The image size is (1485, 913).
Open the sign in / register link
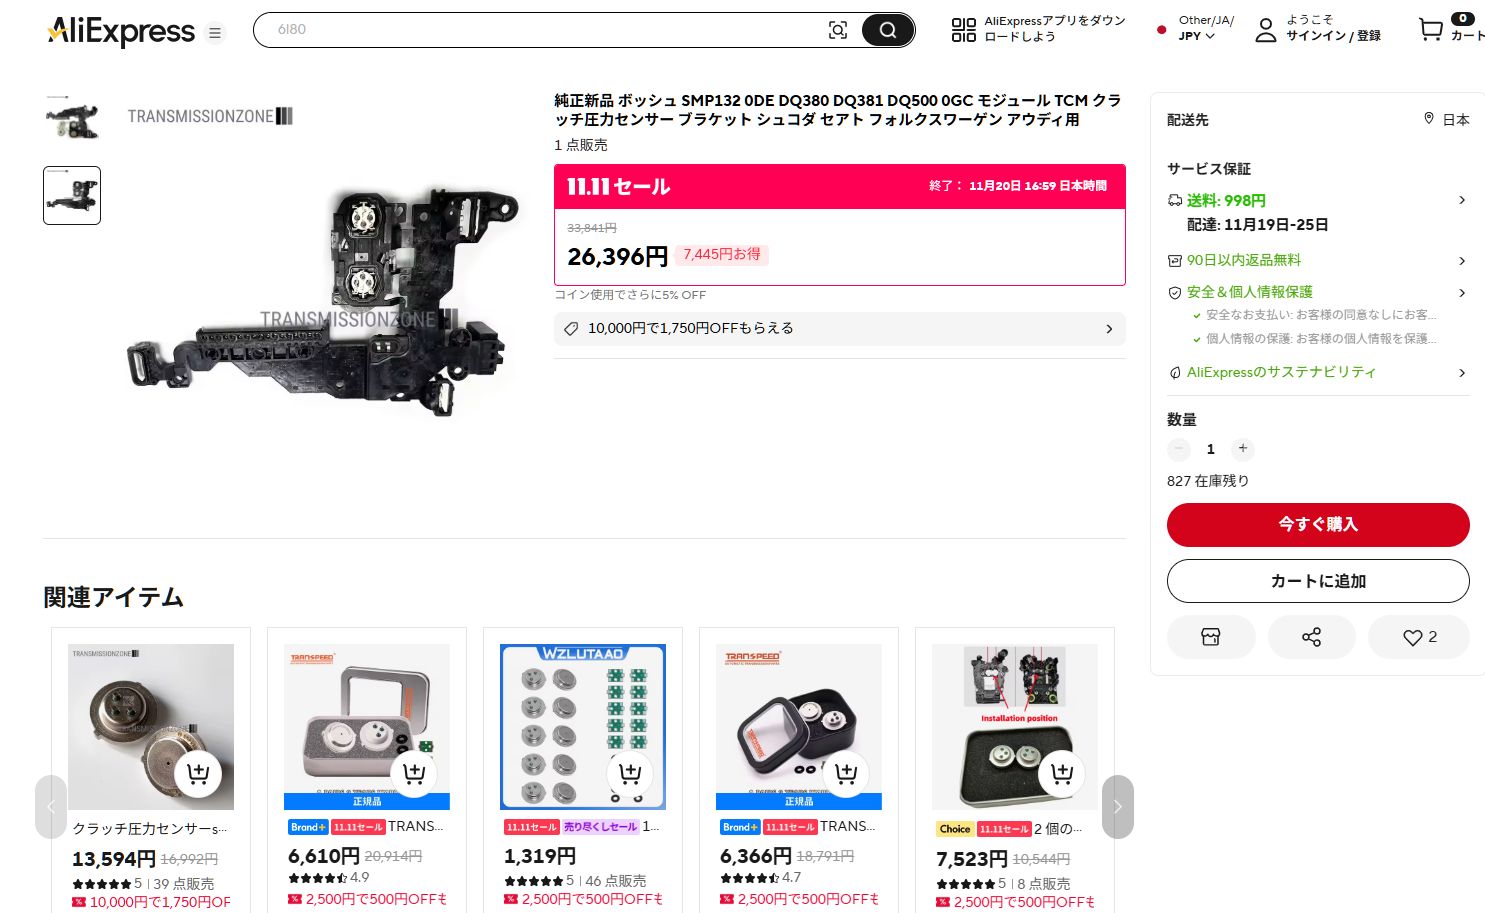pyautogui.click(x=1332, y=36)
